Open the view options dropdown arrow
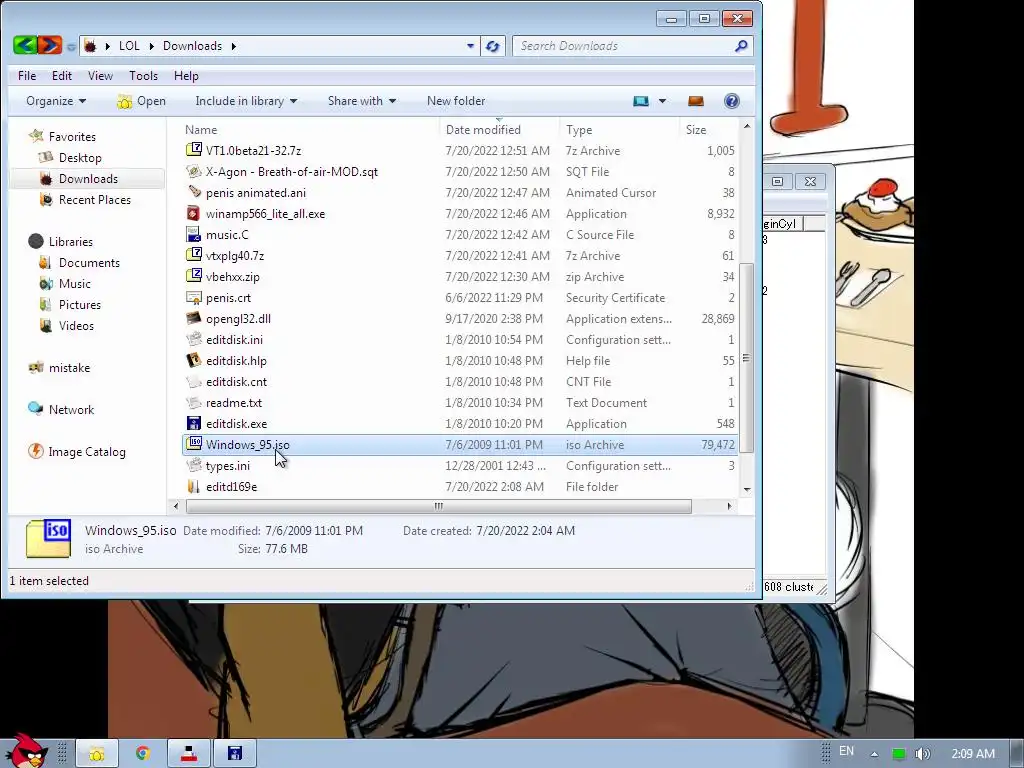Screen dimensions: 1024x768 (662, 101)
